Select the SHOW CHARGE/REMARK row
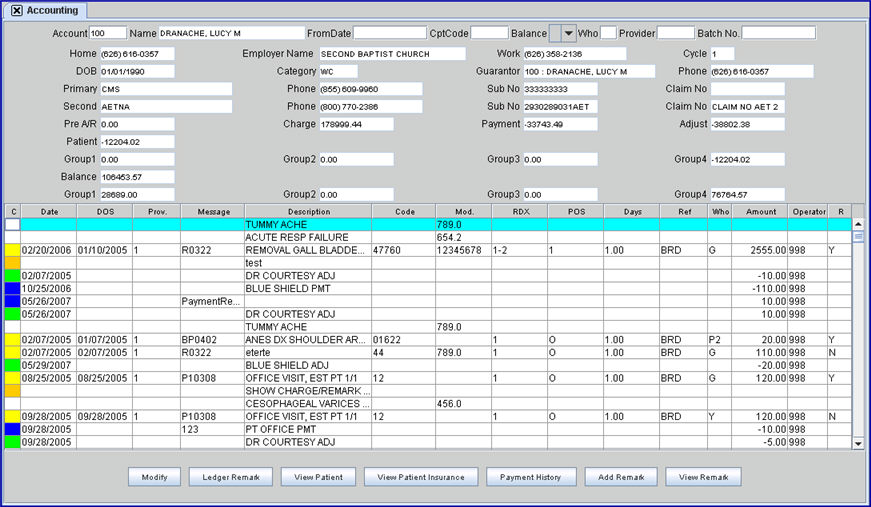 428,391
